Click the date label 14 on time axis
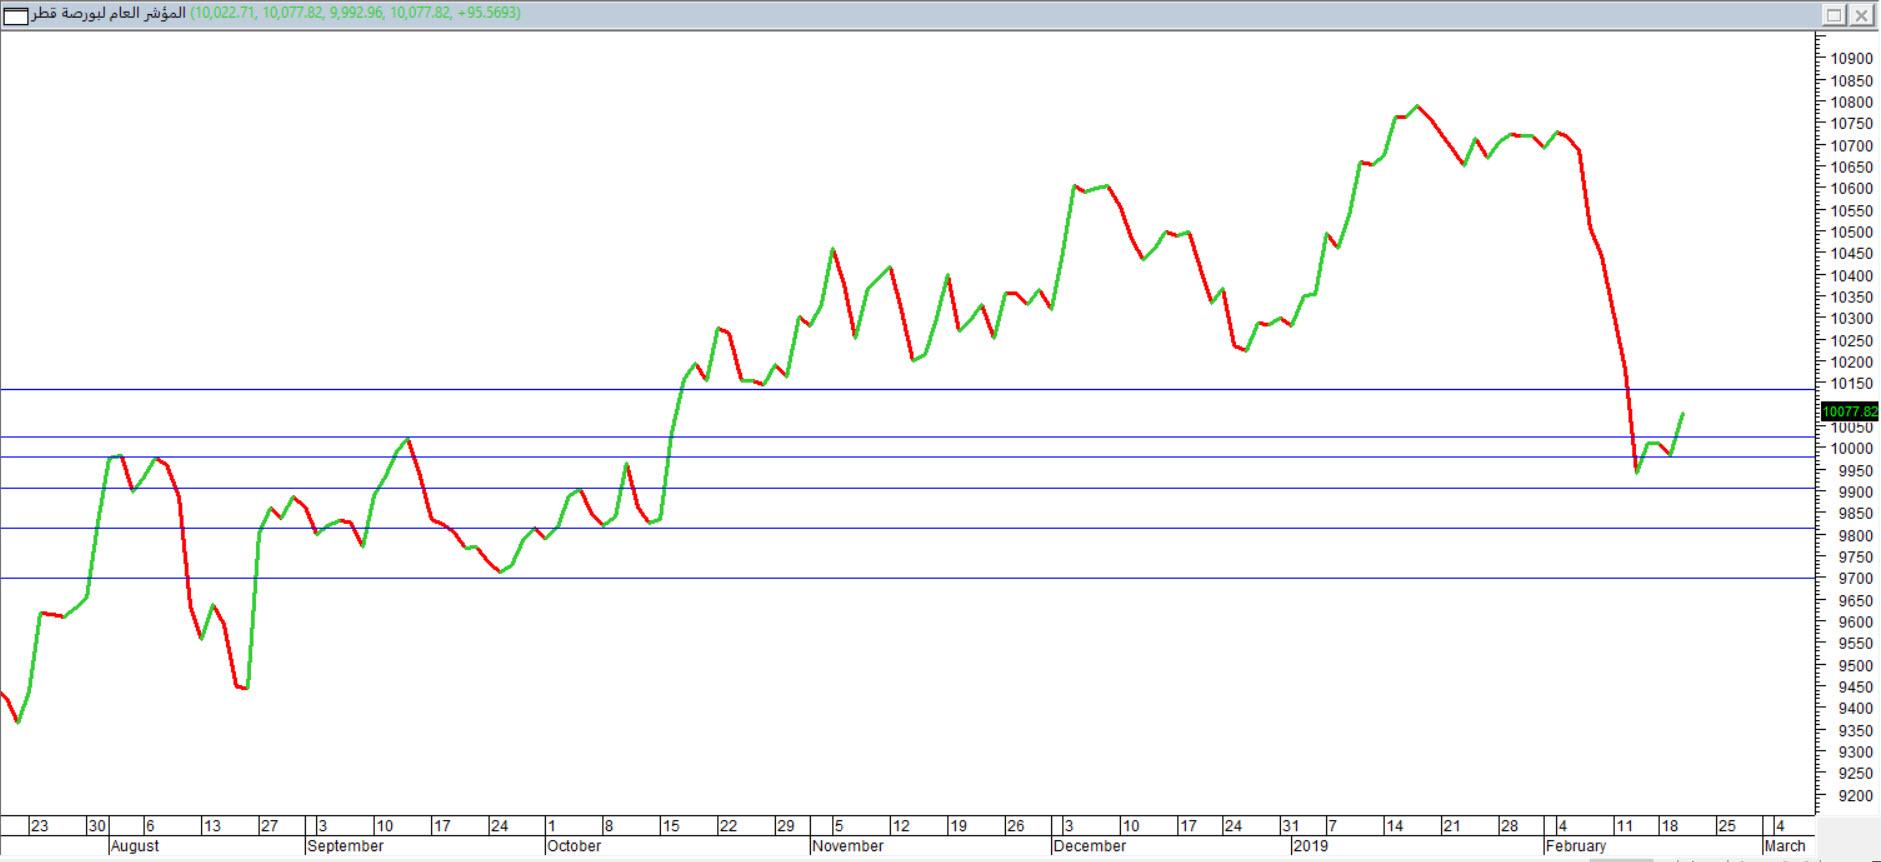The height and width of the screenshot is (862, 1881). [1395, 826]
